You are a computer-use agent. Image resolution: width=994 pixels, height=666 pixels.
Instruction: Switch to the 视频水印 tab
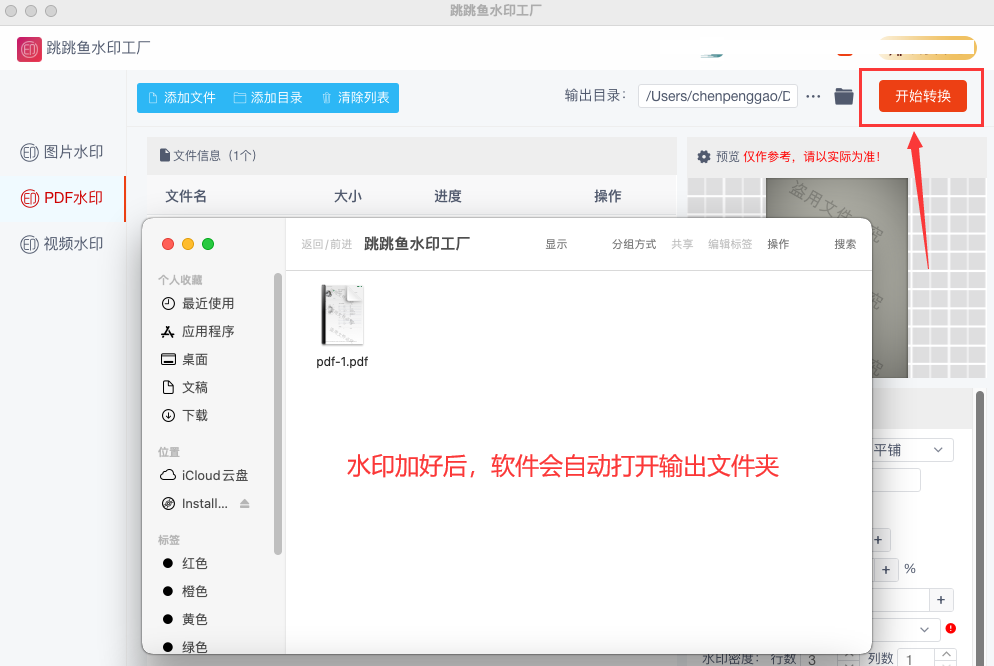pos(62,244)
